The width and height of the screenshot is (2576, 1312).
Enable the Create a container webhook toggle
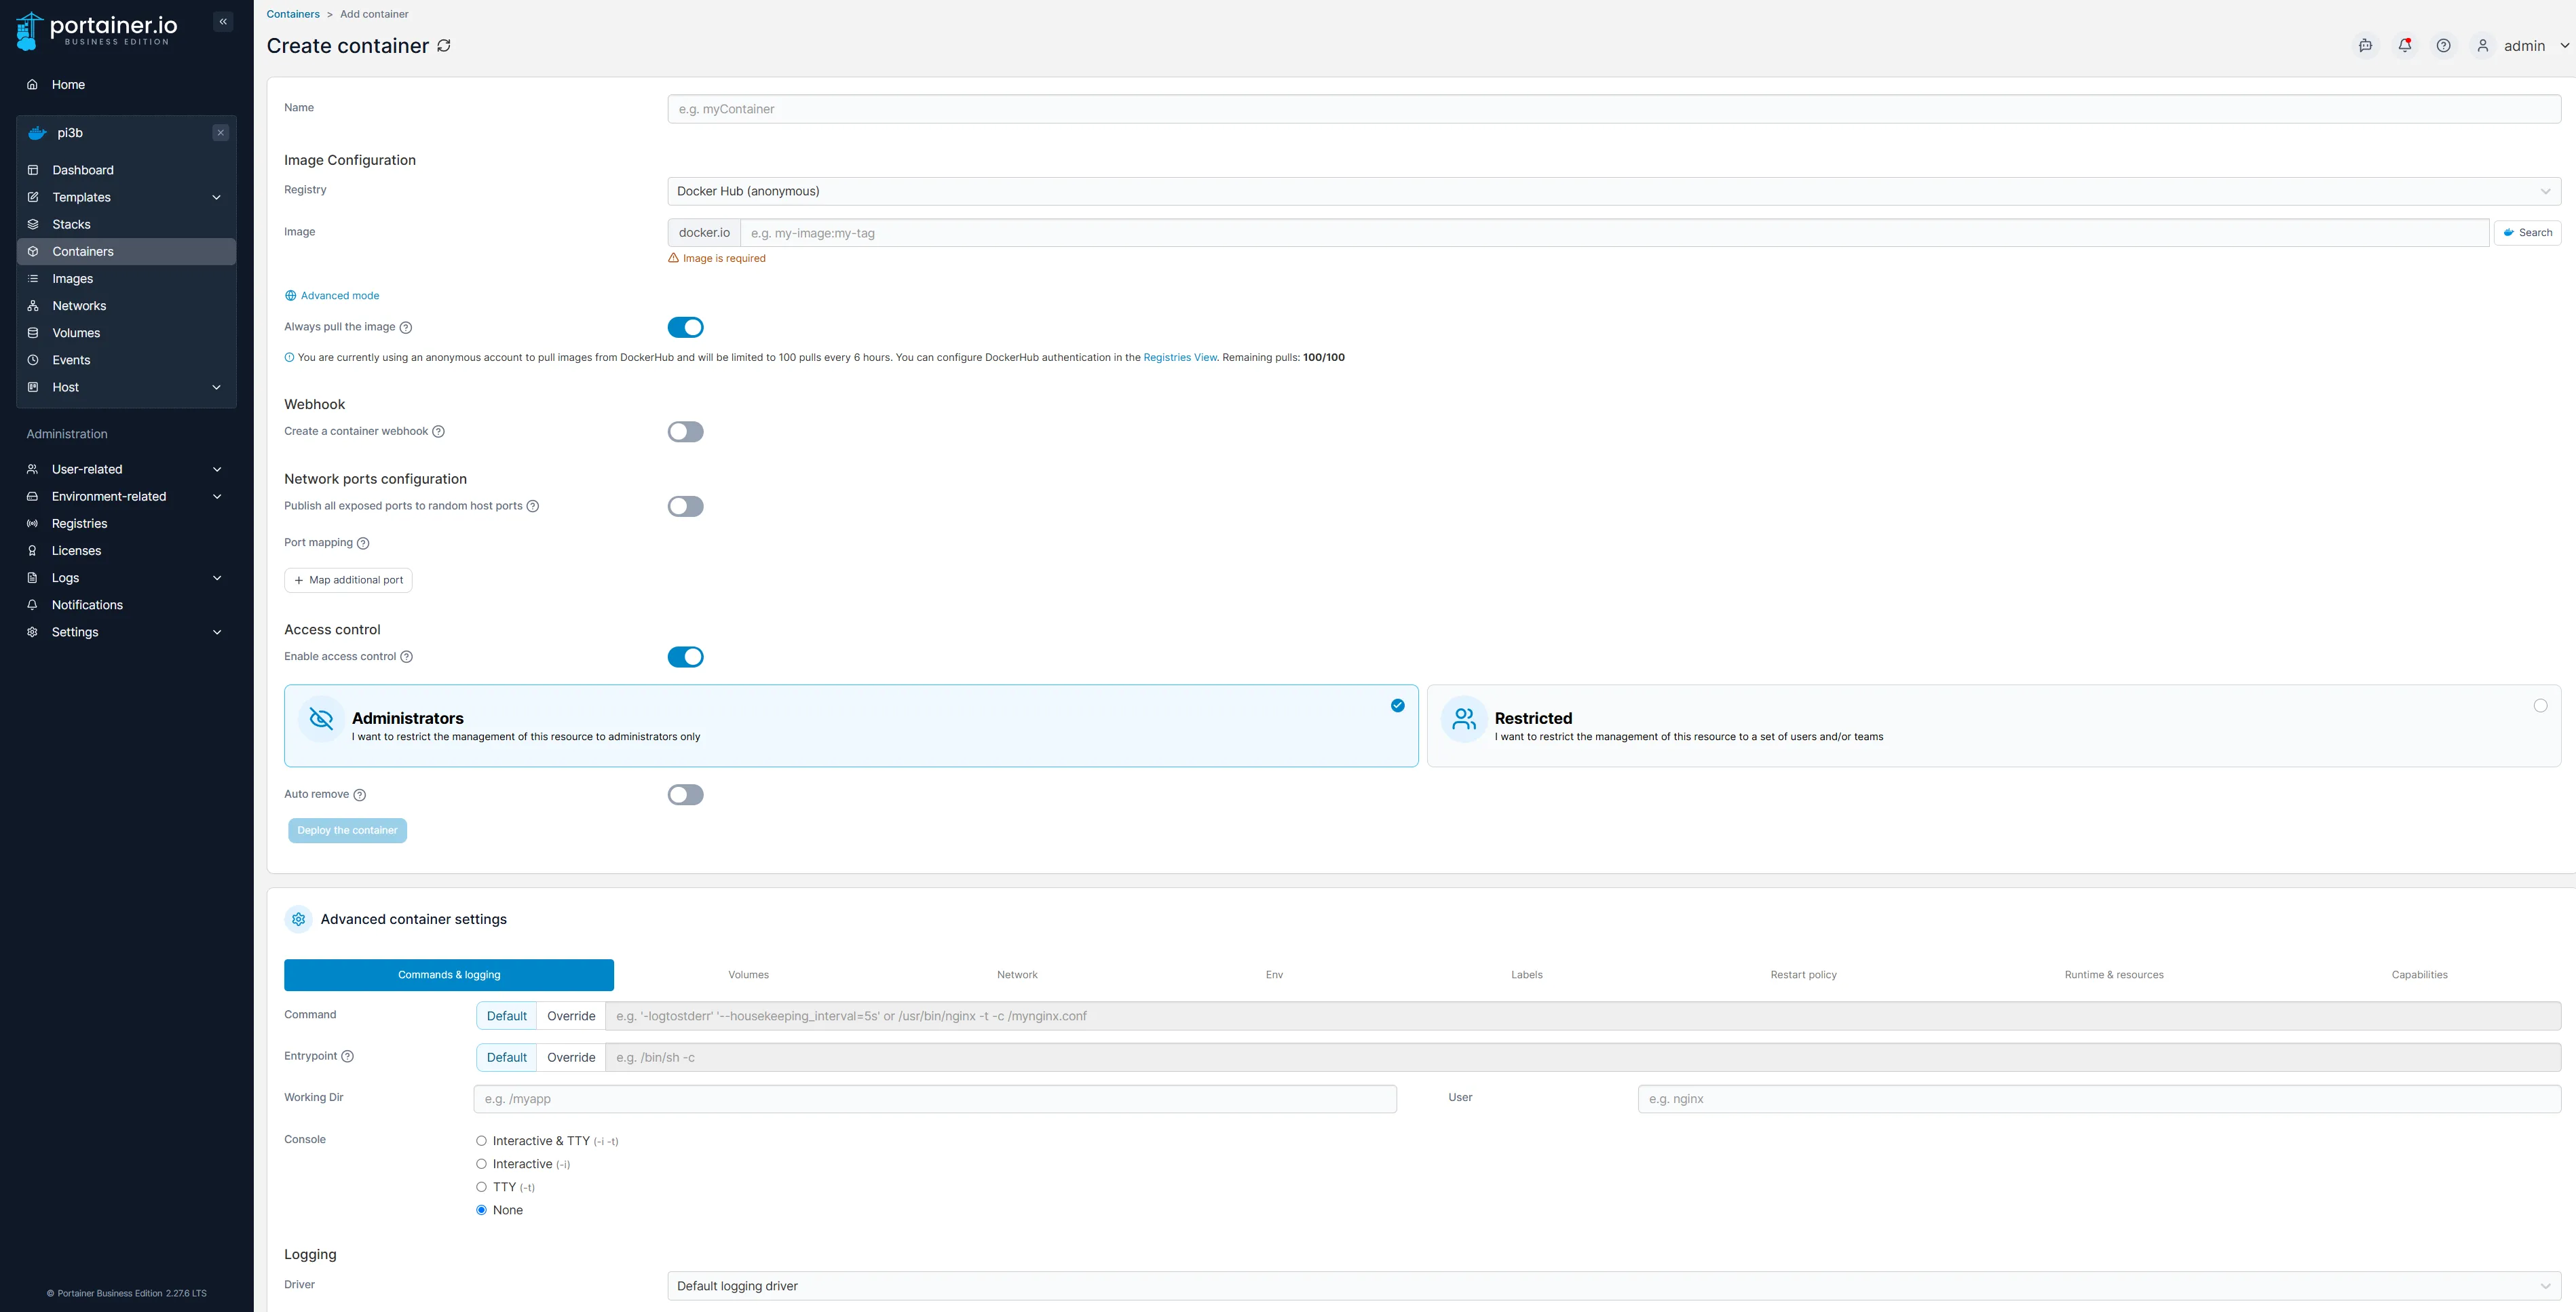tap(685, 432)
